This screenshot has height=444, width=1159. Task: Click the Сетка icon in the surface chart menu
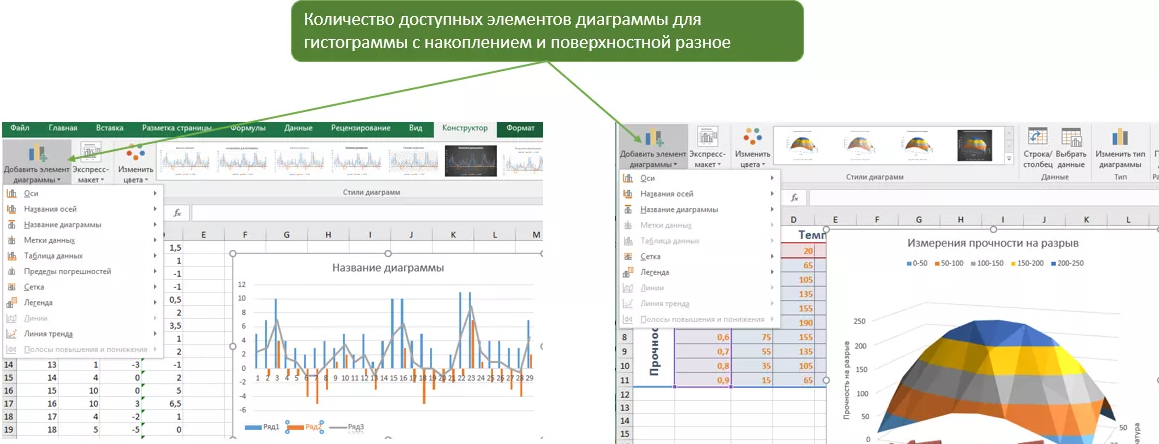(628, 256)
